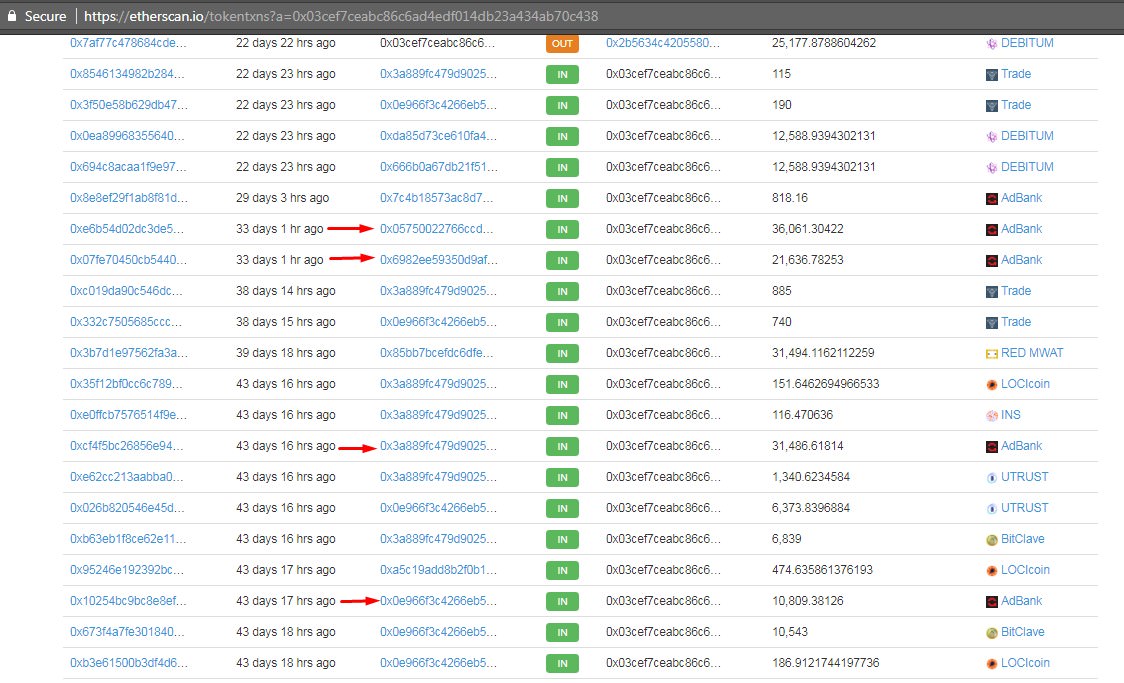Open transaction hash 0x673f4a7fe301840

pos(127,631)
